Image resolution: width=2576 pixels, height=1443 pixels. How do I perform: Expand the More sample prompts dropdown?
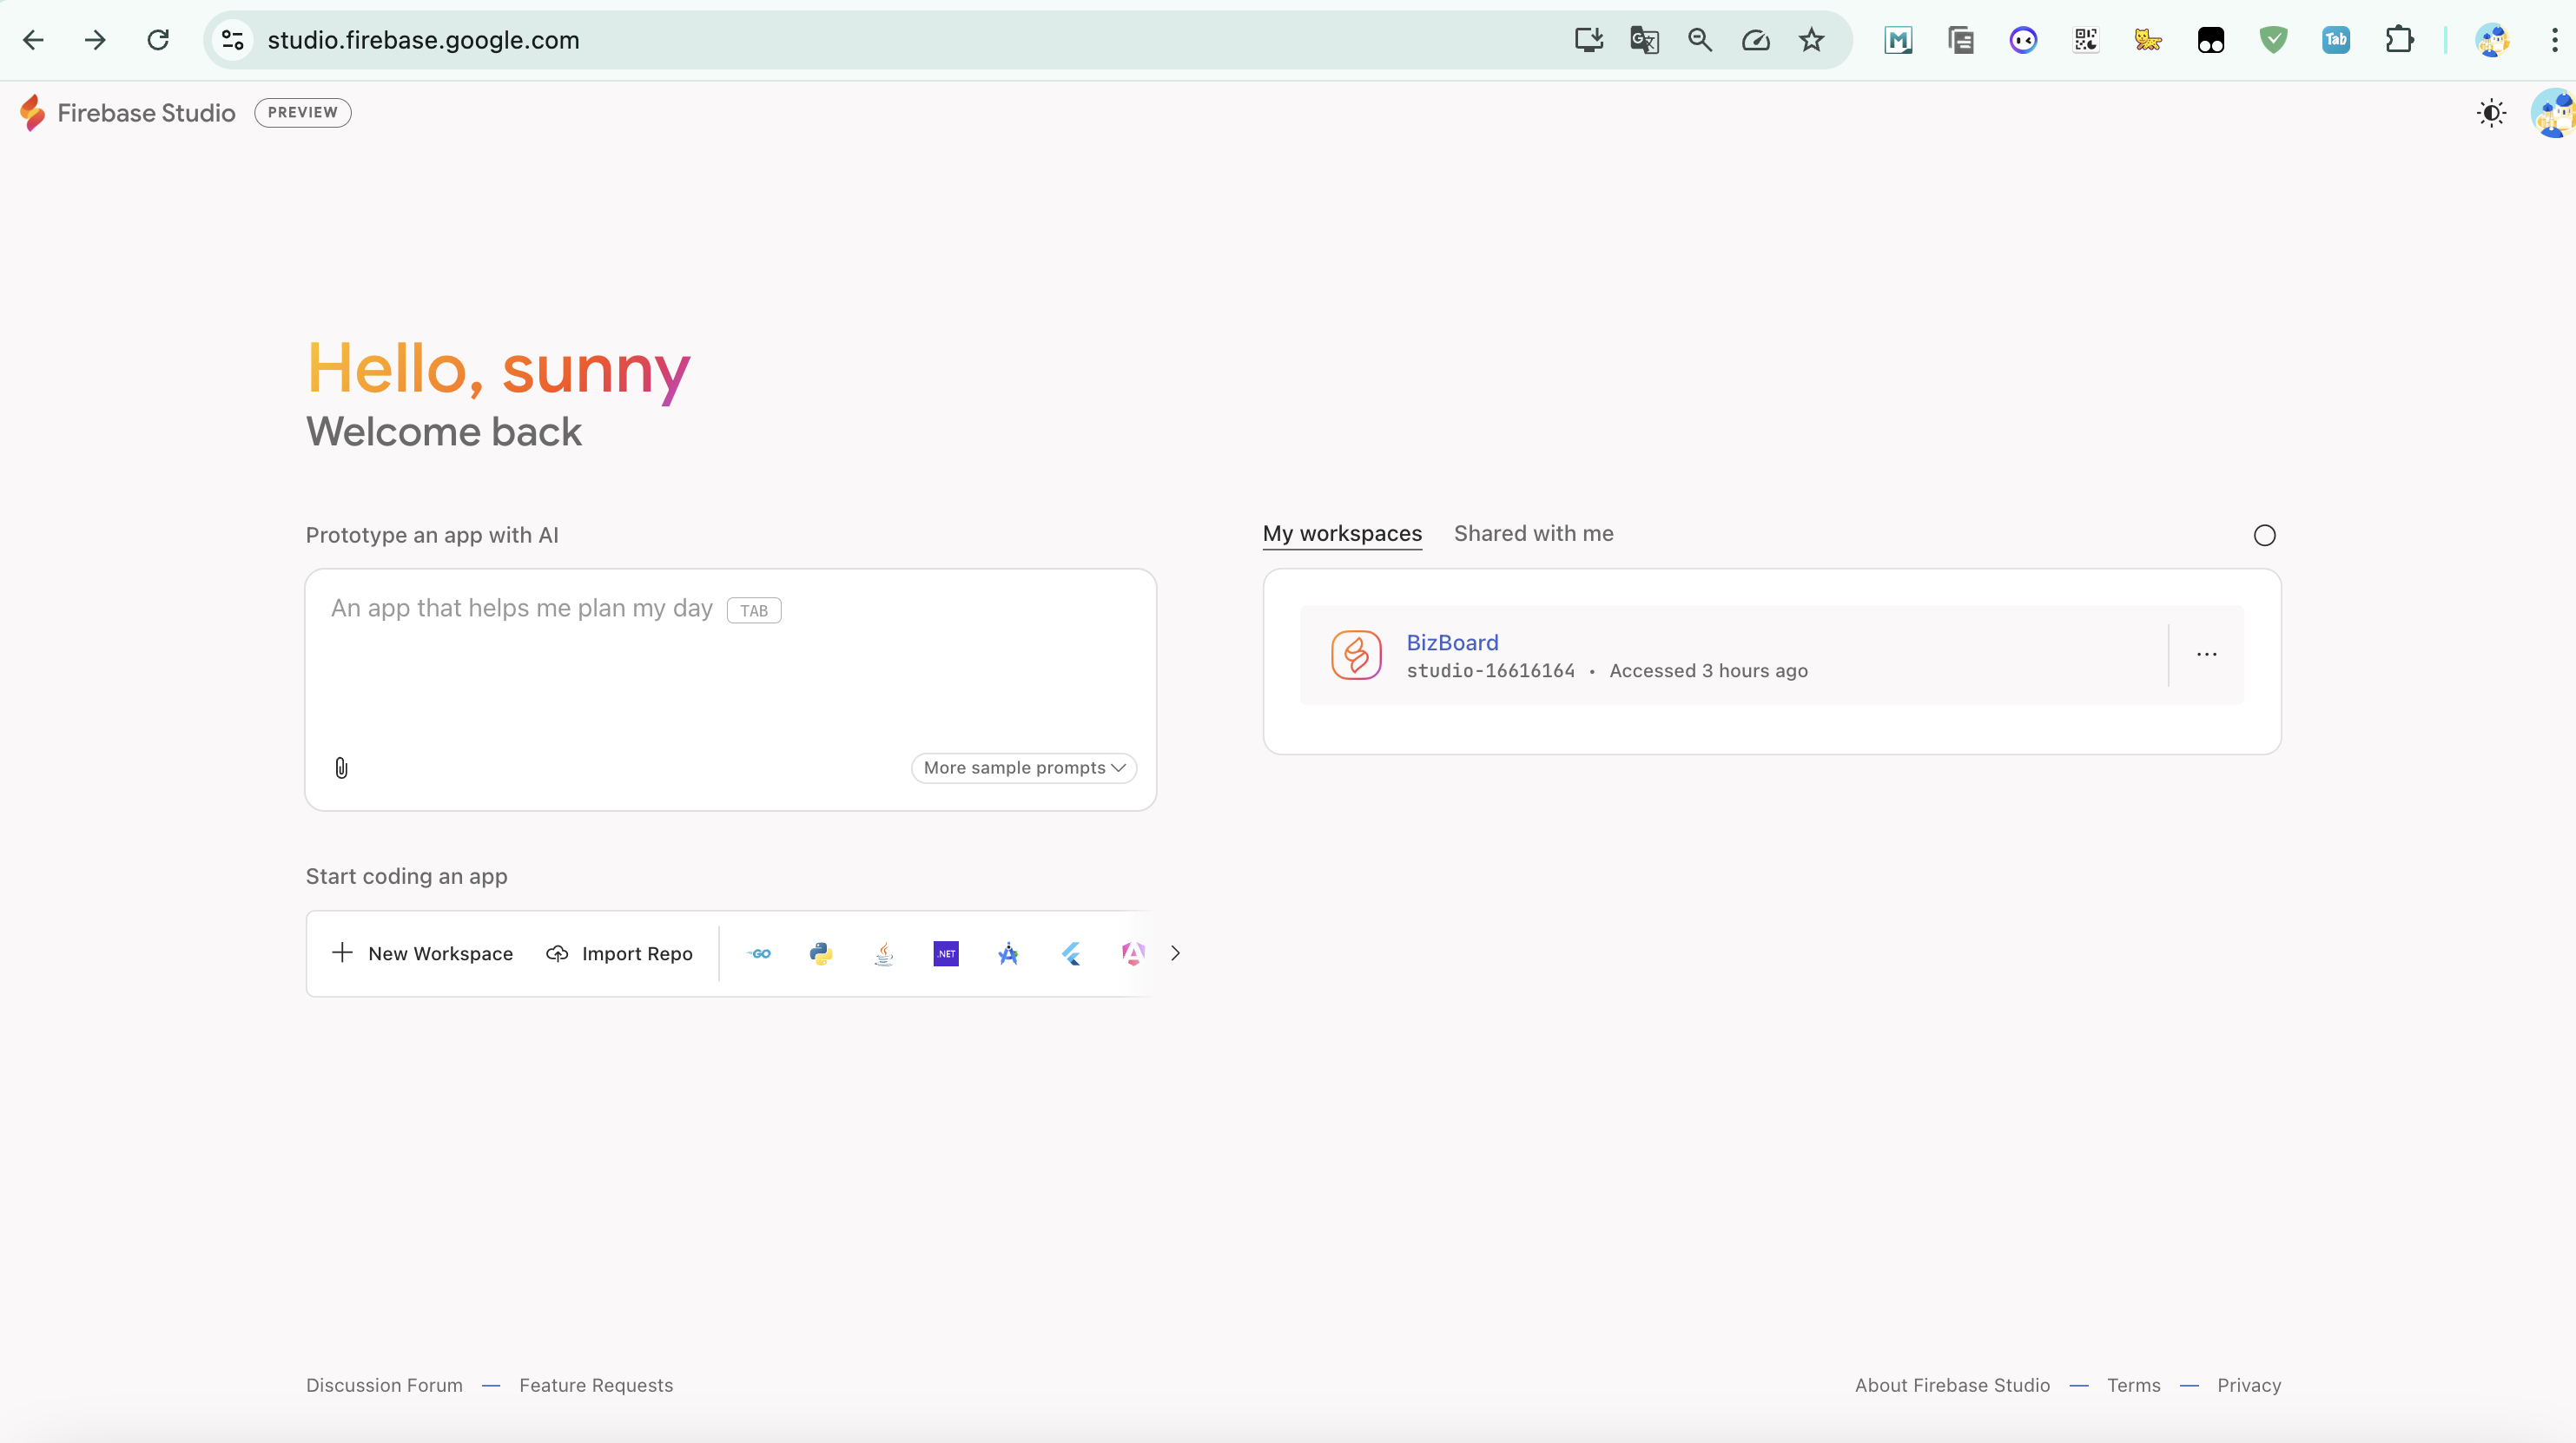click(x=1024, y=768)
